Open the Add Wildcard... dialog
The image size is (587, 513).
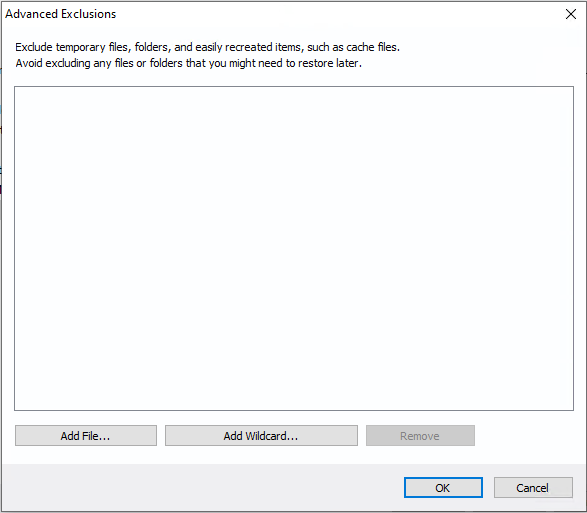coord(261,435)
